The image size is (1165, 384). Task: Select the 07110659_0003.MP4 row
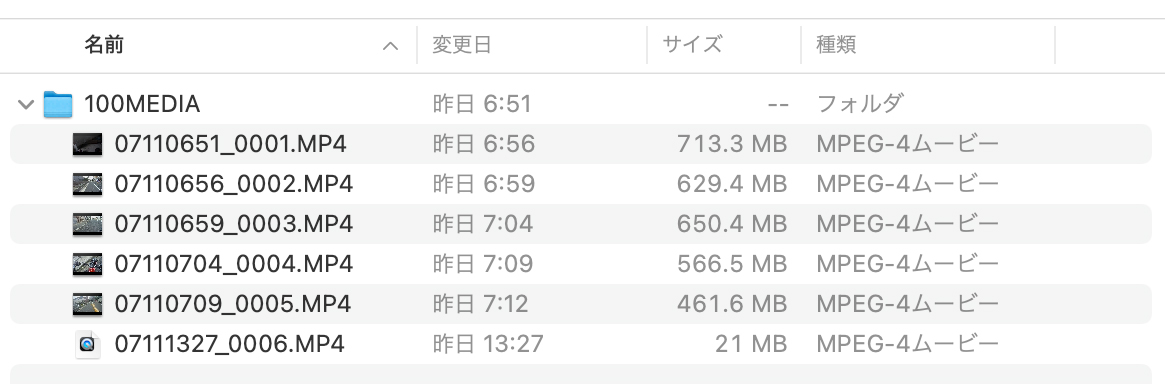pyautogui.click(x=581, y=224)
